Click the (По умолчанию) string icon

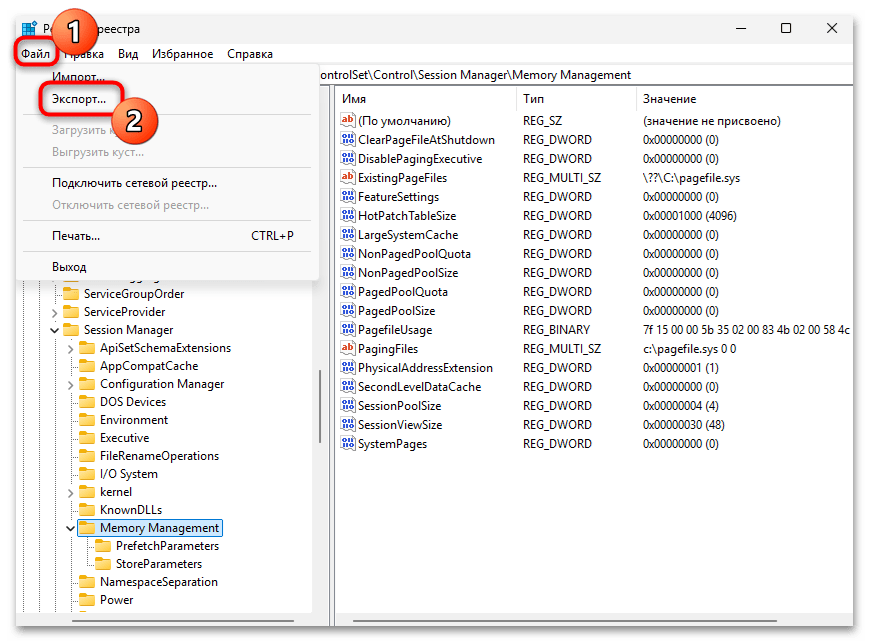pyautogui.click(x=347, y=120)
